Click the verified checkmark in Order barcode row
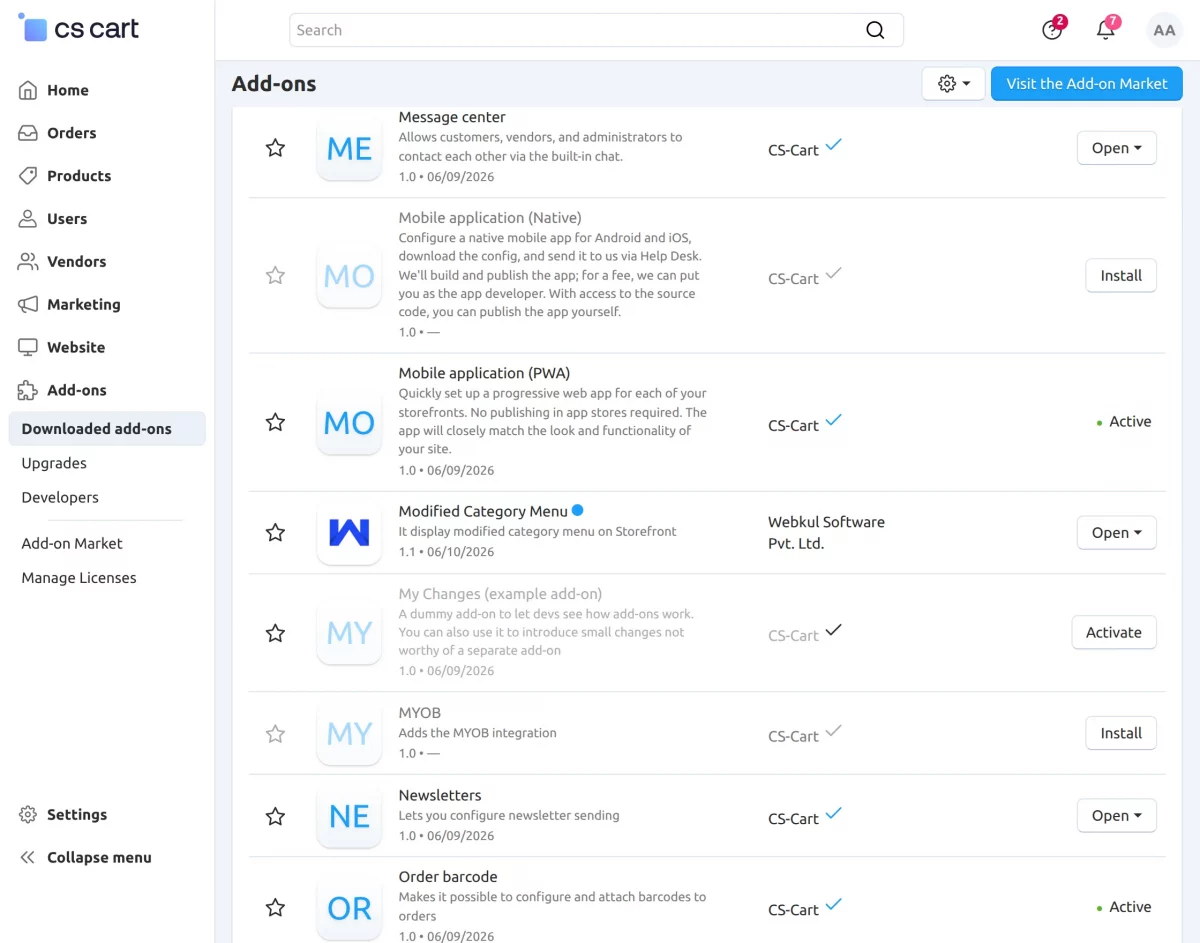Screen dimensions: 1200x943 (833, 904)
